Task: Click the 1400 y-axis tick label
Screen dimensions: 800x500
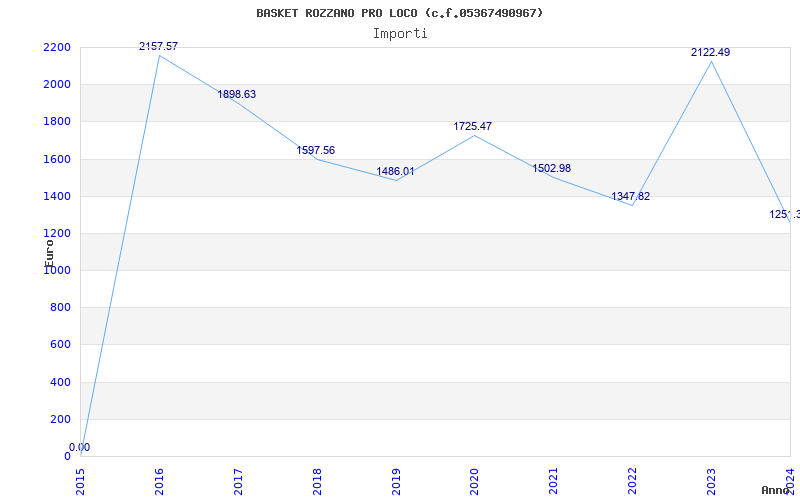Action: point(57,196)
